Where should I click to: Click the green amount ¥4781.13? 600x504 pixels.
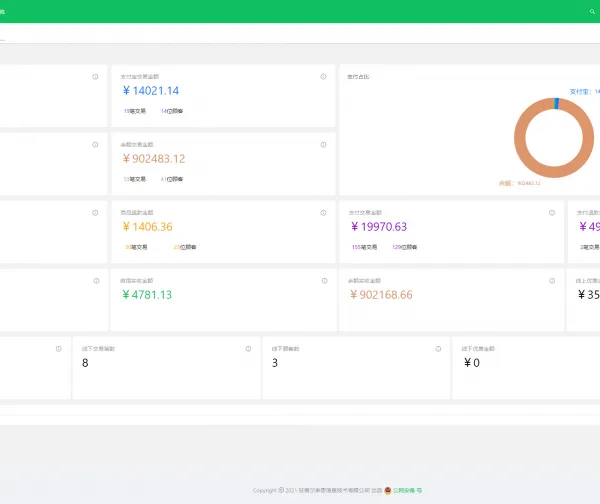(147, 295)
